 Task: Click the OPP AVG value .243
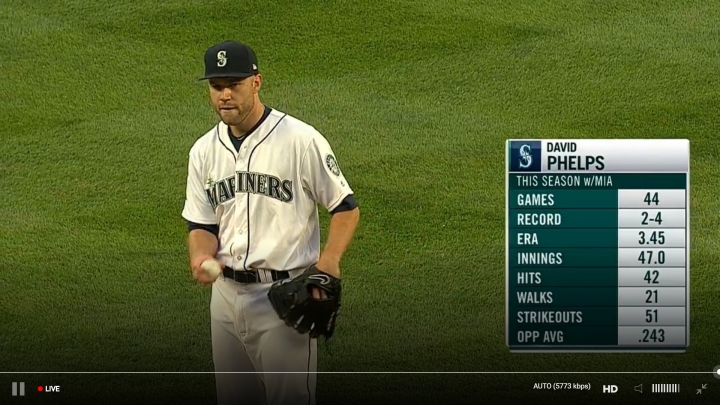tap(652, 336)
